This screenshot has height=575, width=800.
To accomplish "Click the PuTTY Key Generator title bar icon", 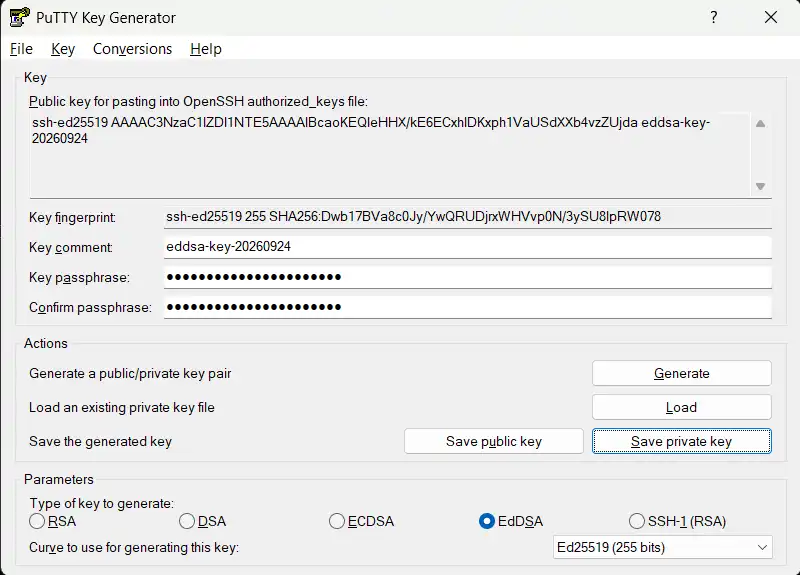I will (x=19, y=17).
